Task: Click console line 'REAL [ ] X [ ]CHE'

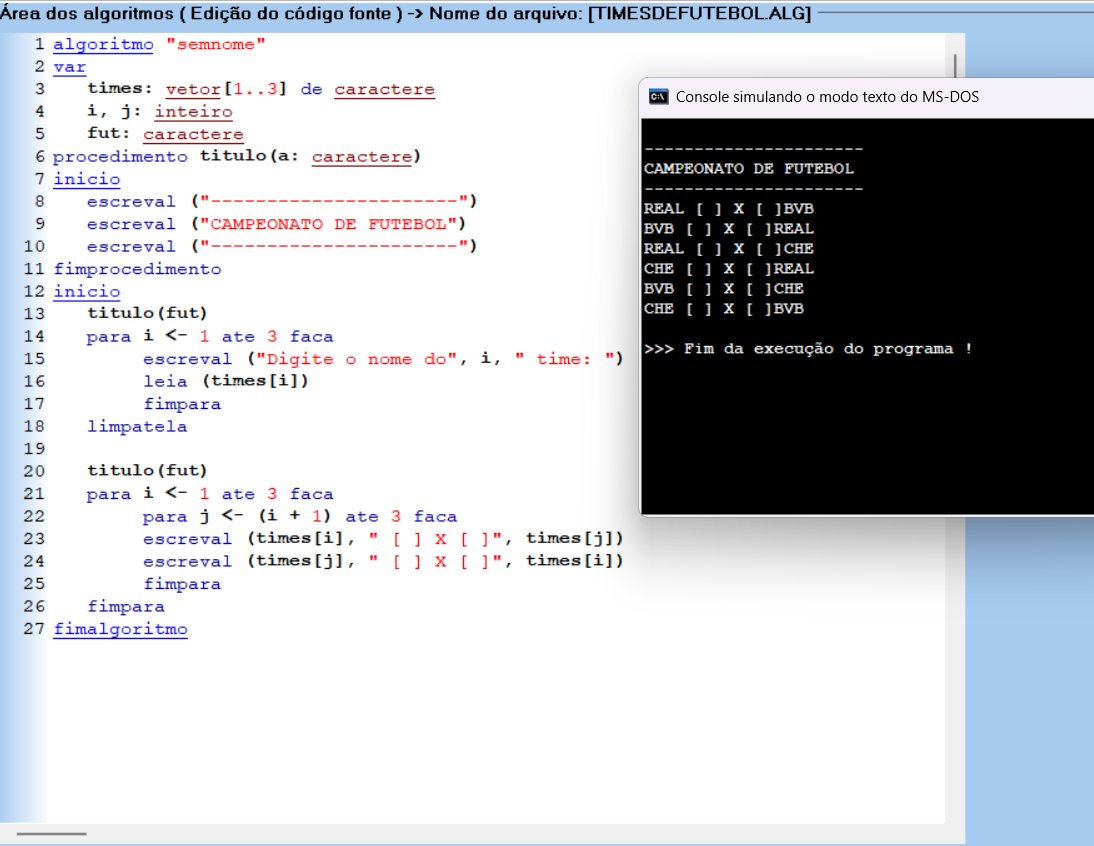Action: point(728,249)
